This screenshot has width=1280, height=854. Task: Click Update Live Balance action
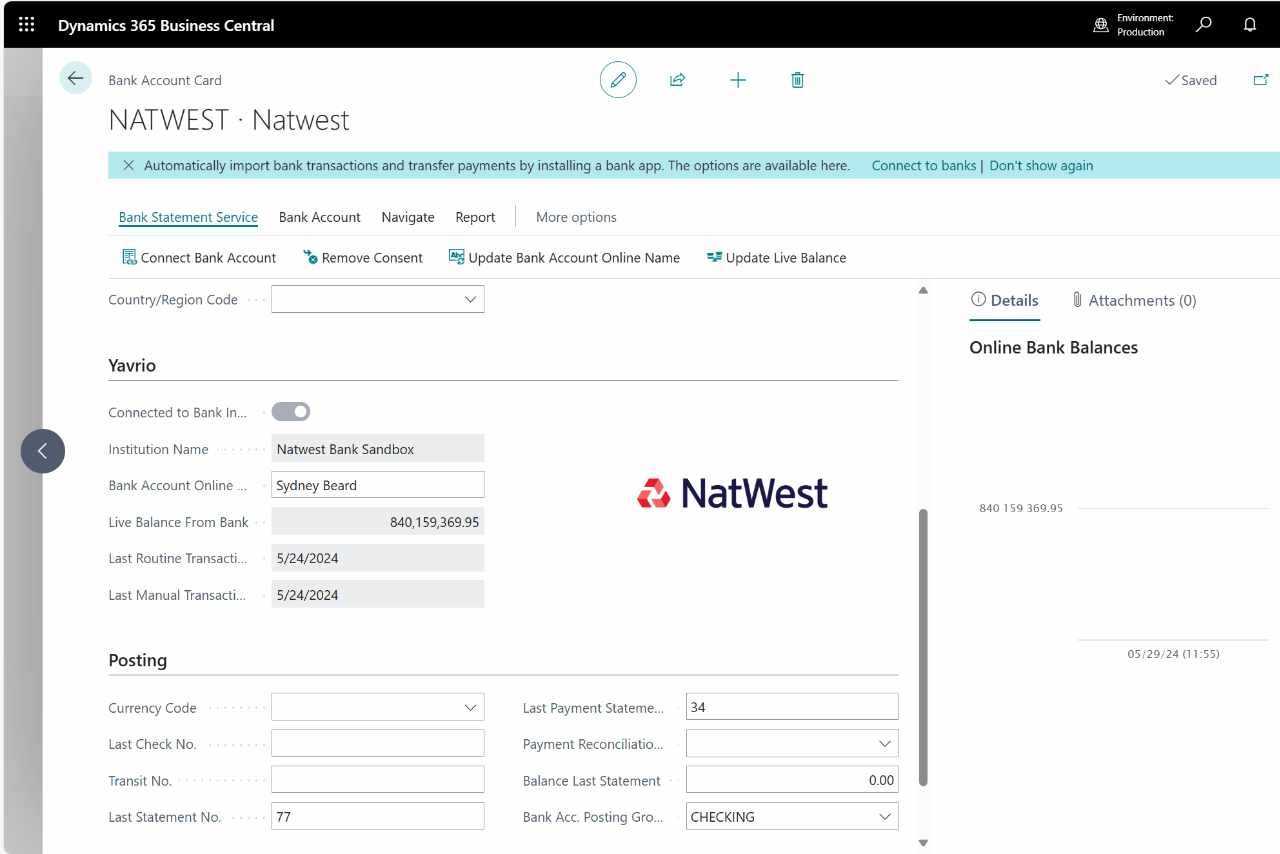coord(776,258)
